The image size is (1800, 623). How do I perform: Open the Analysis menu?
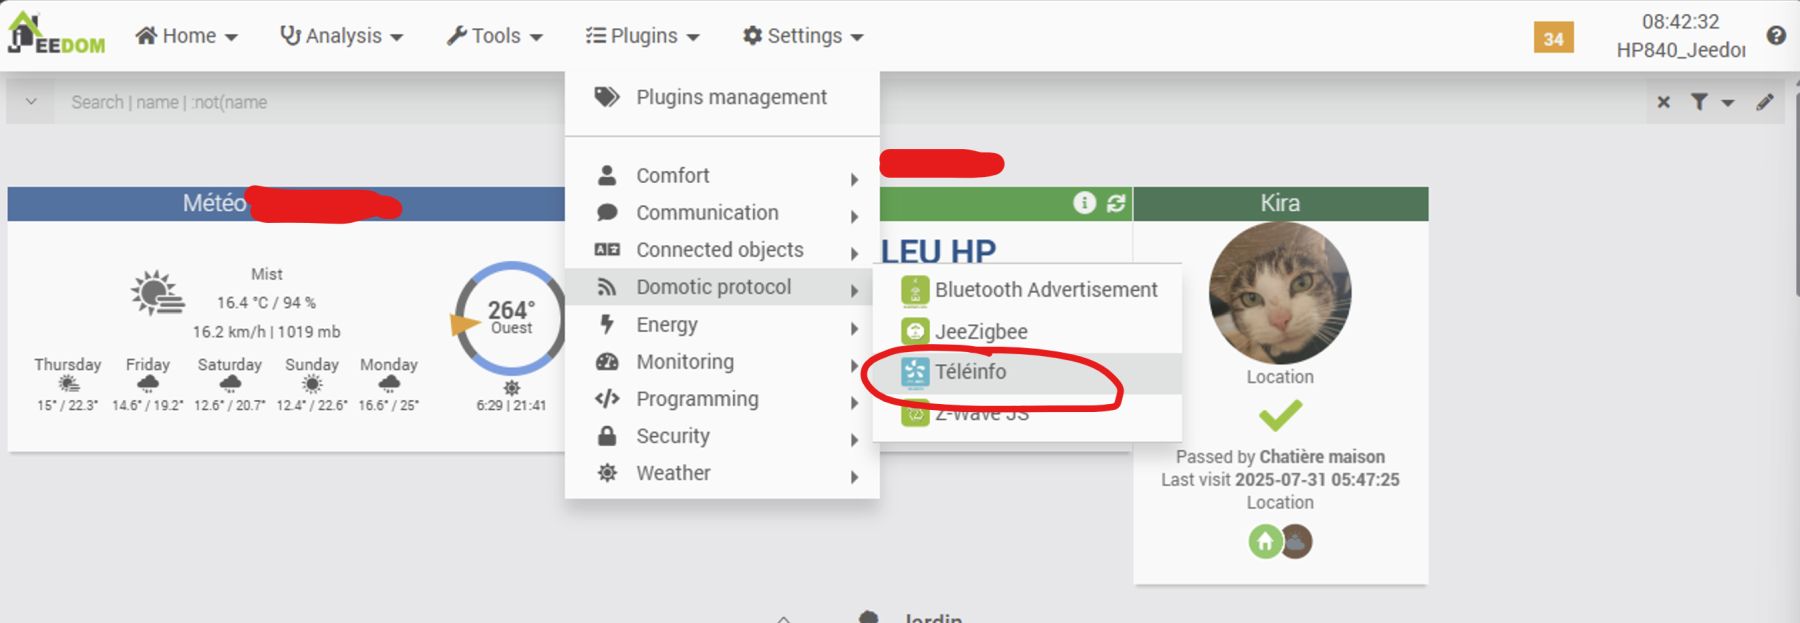pos(342,36)
